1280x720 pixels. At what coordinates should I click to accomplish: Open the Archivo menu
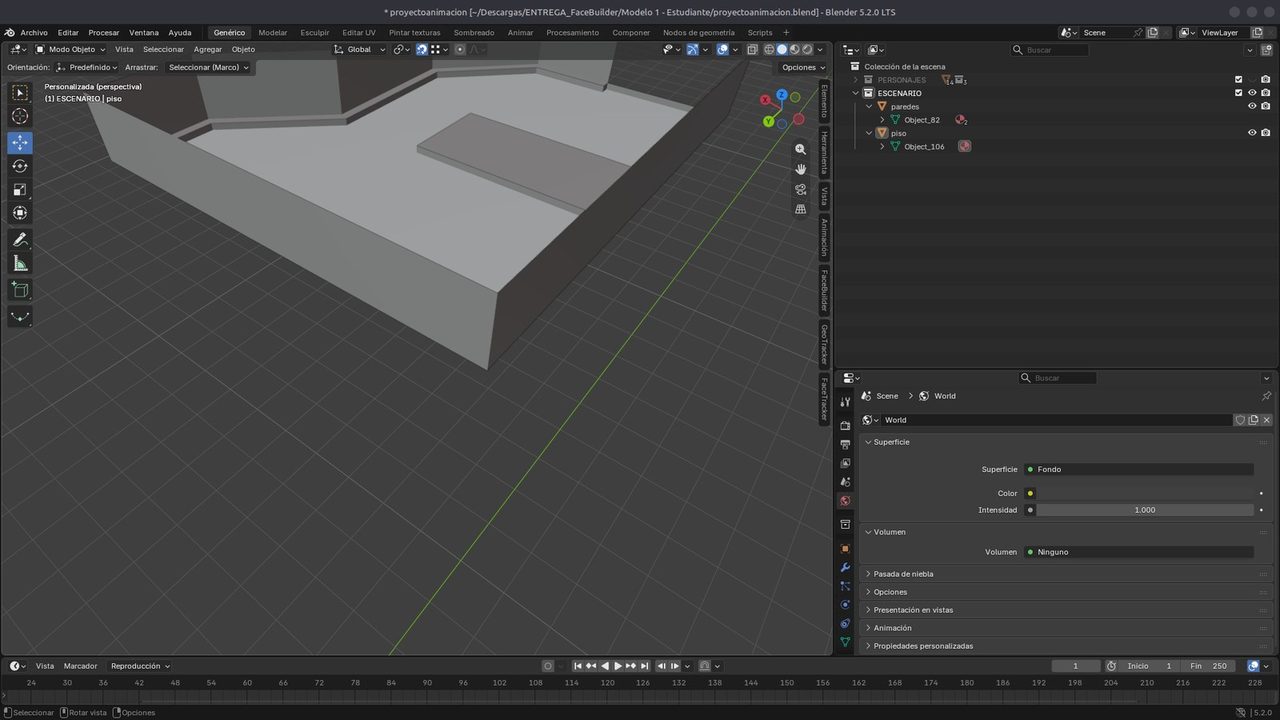pos(34,32)
